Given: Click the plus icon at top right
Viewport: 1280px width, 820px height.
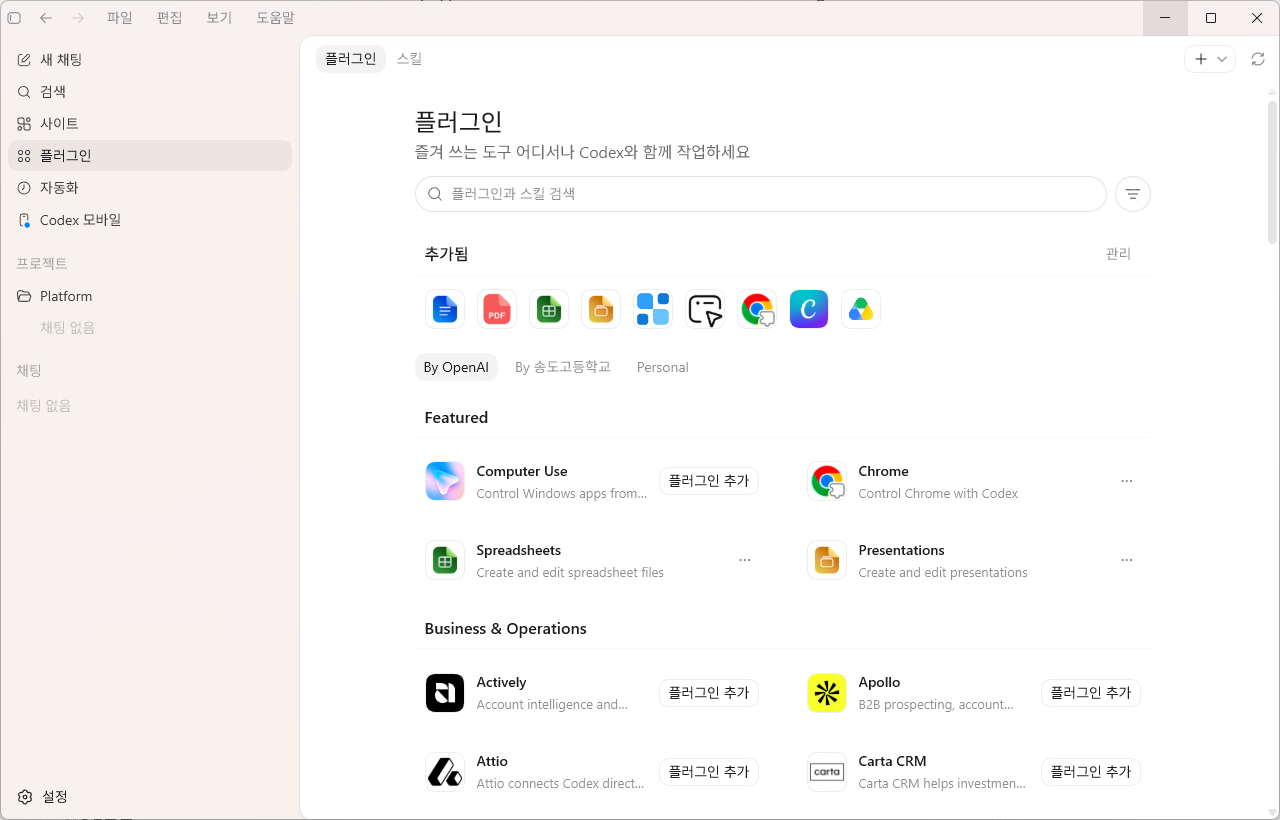Looking at the screenshot, I should click(x=1201, y=59).
